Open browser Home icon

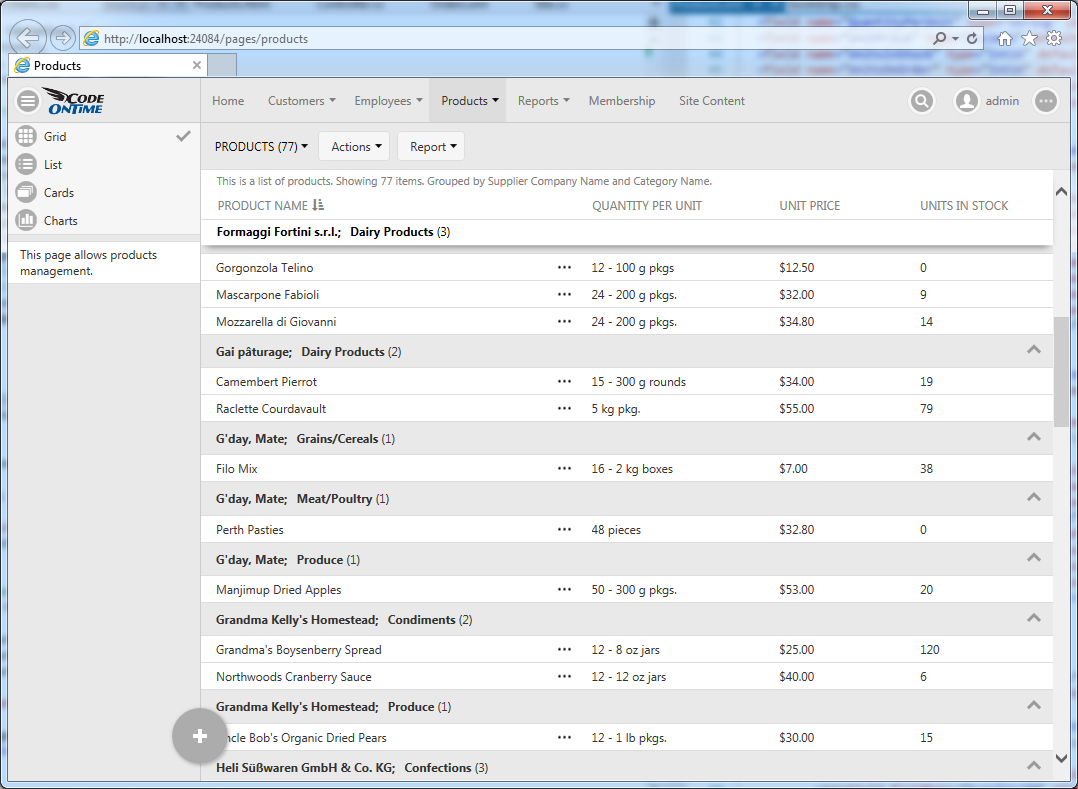[x=1004, y=38]
